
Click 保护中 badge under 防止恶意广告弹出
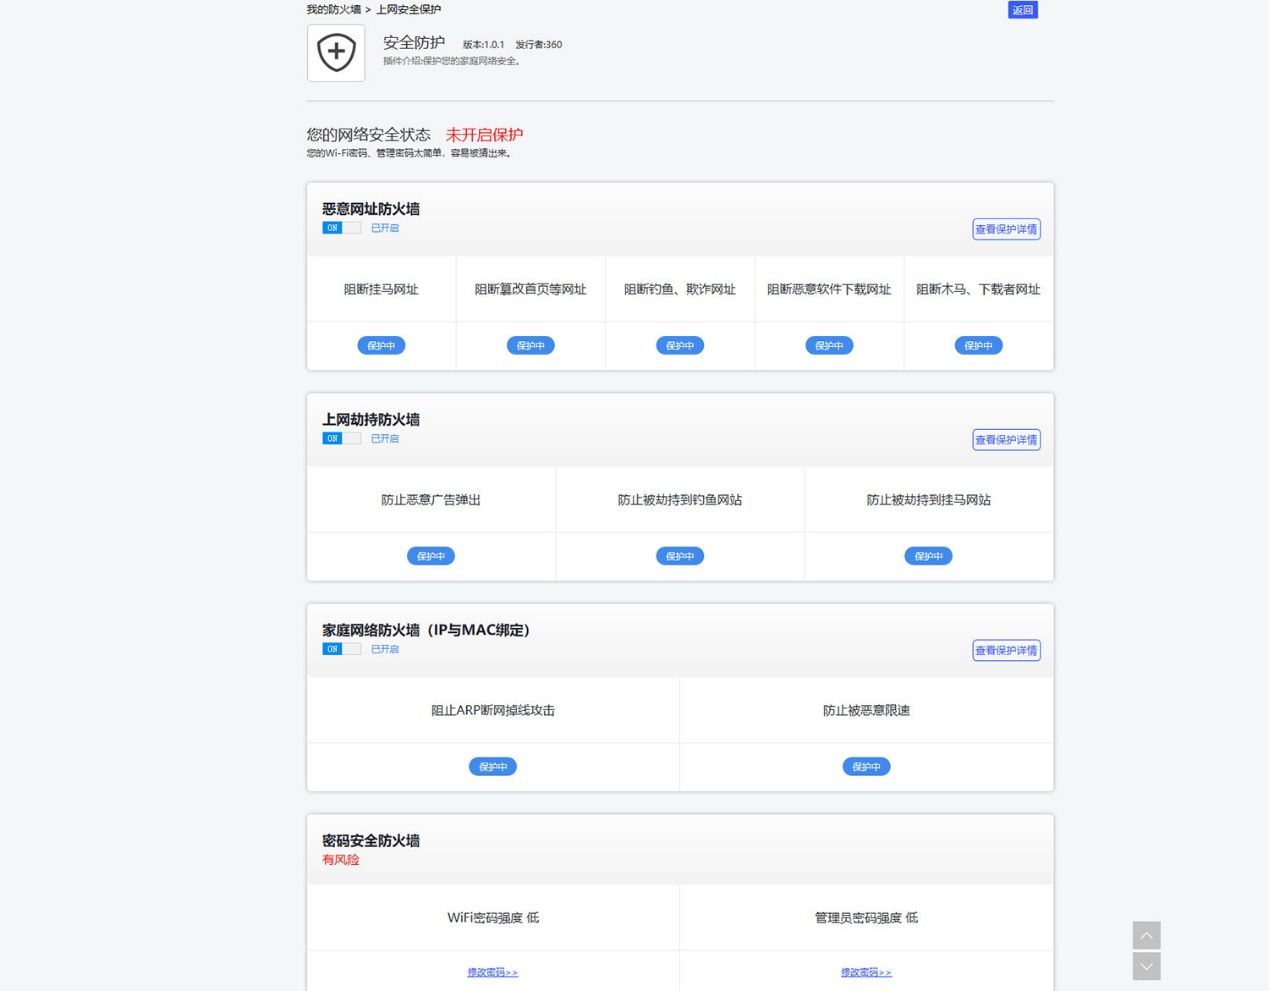point(431,556)
